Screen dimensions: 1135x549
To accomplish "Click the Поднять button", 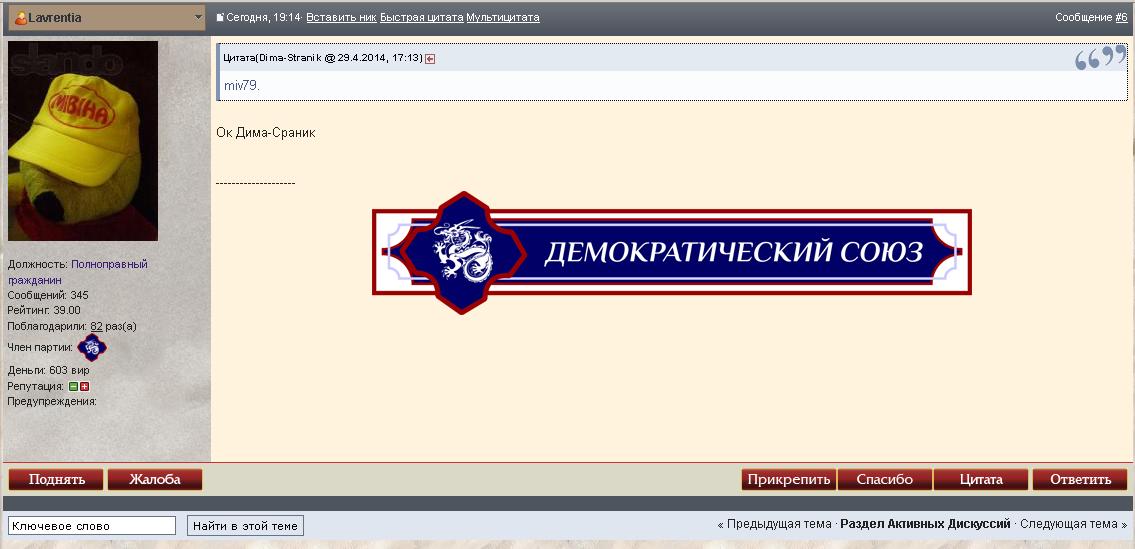I will [56, 479].
